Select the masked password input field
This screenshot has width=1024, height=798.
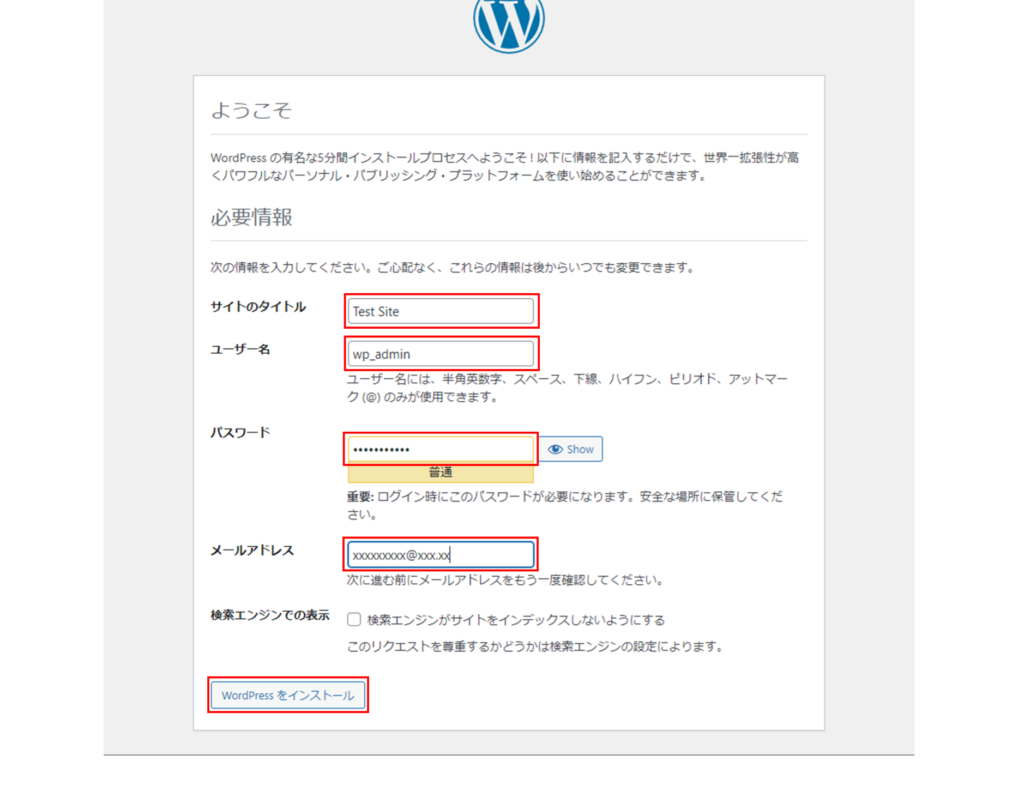[x=440, y=449]
